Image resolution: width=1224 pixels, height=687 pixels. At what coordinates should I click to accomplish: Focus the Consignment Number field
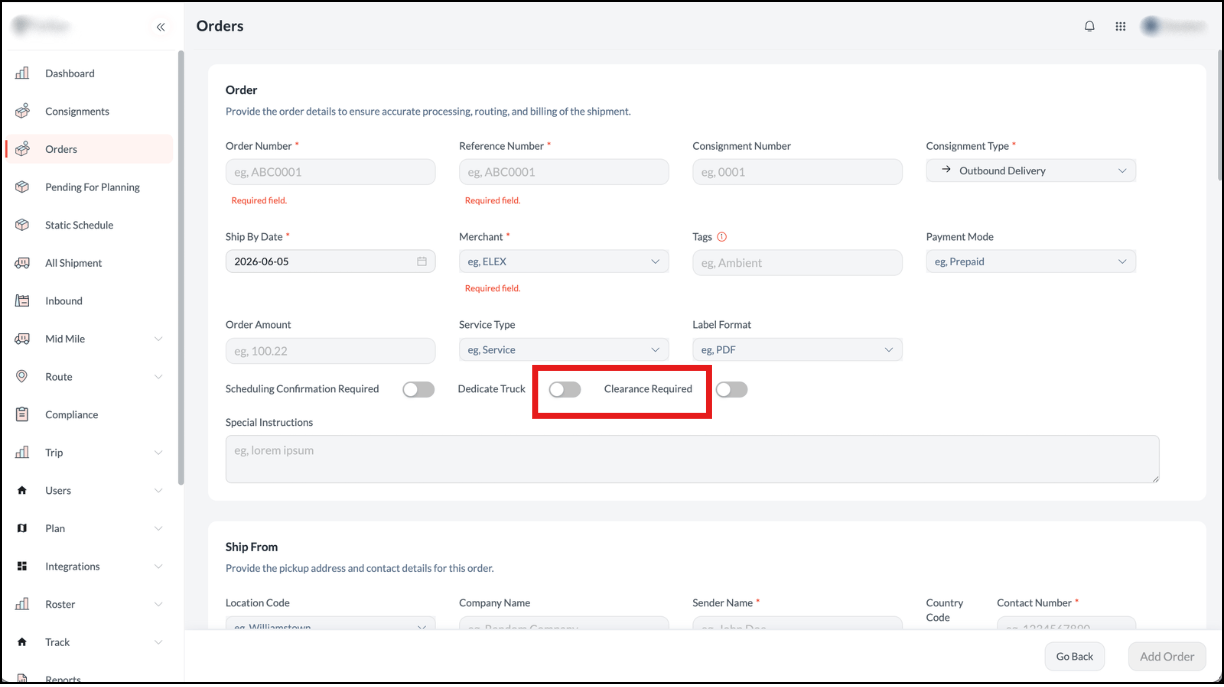[x=797, y=172]
